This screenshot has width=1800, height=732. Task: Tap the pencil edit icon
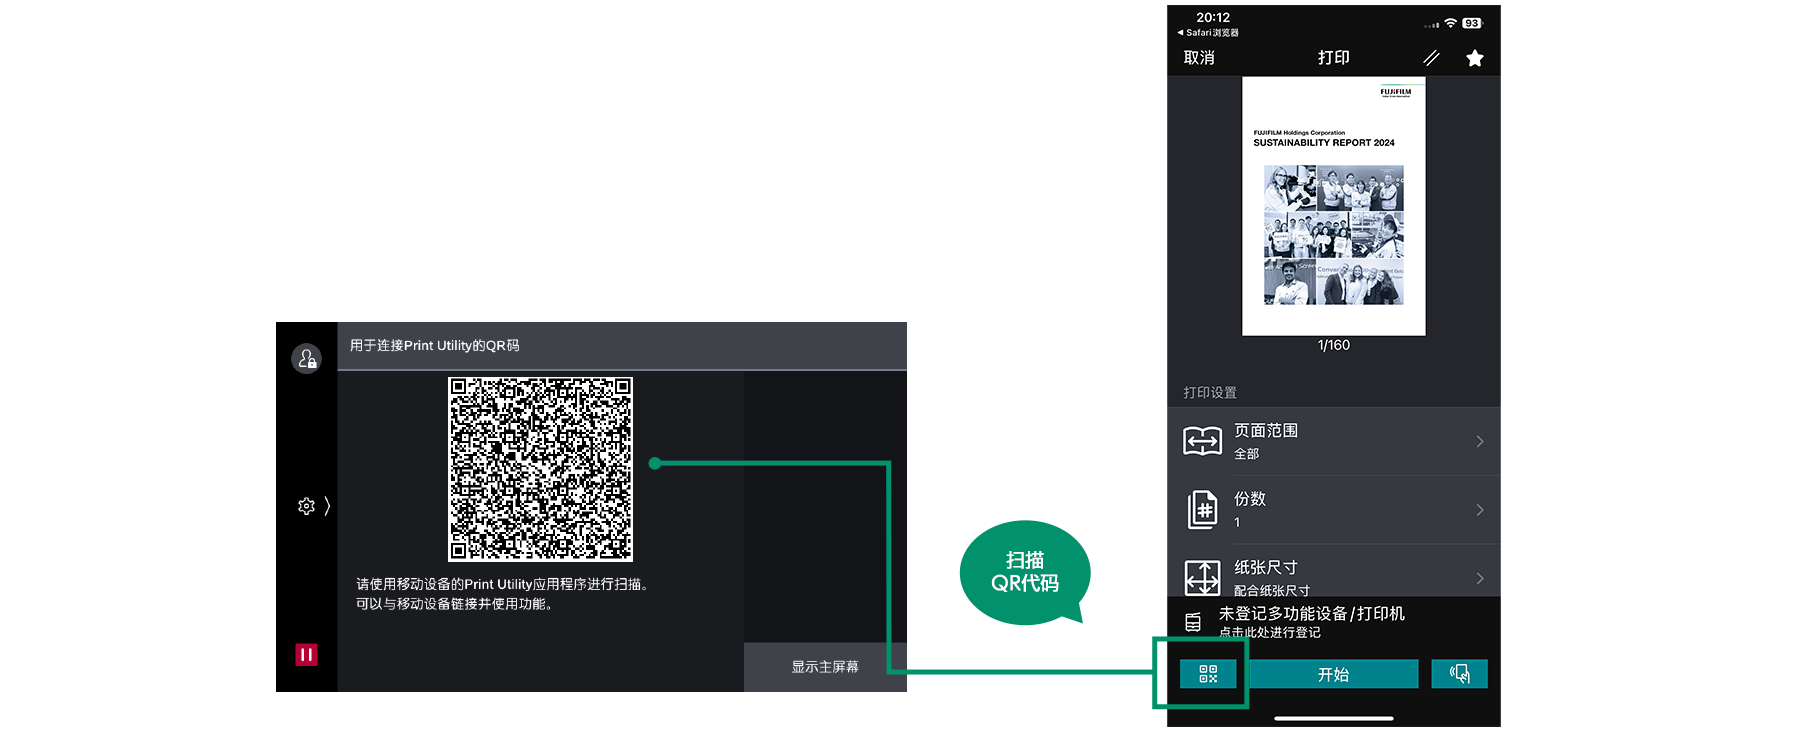point(1431,58)
